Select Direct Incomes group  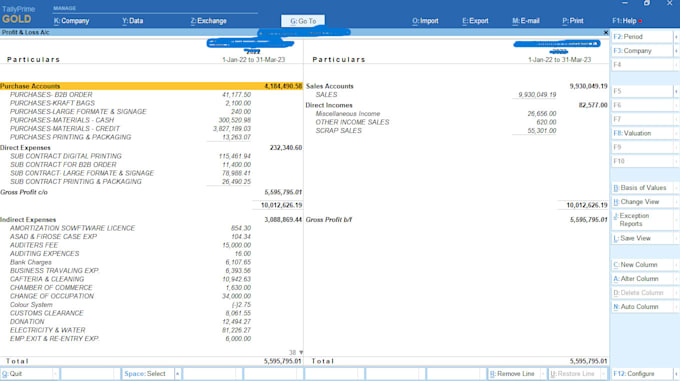329,105
